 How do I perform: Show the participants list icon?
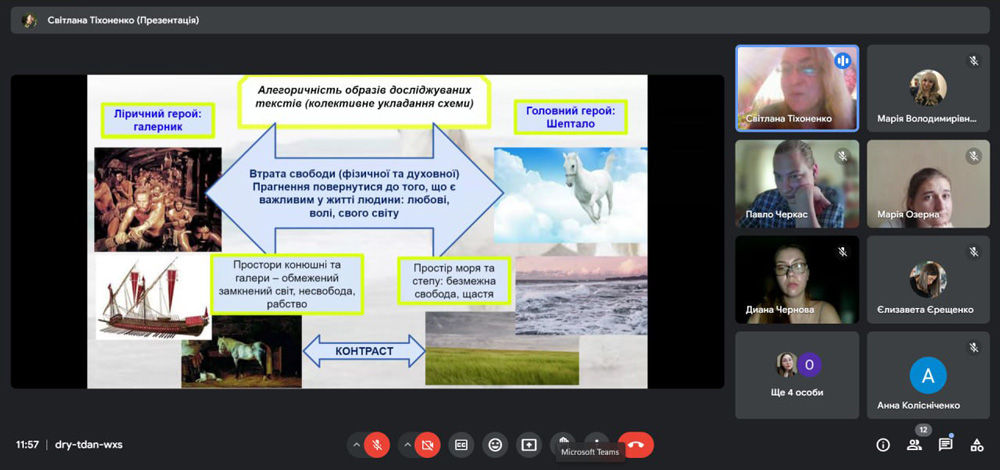pos(914,445)
